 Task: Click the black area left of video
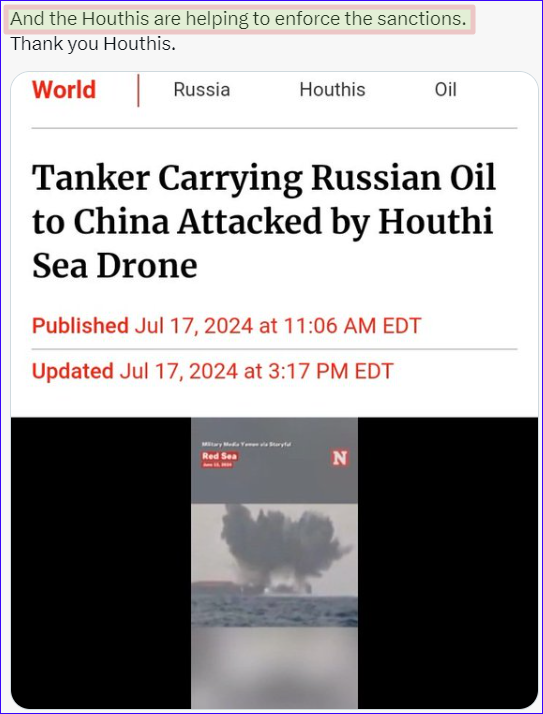[101, 563]
